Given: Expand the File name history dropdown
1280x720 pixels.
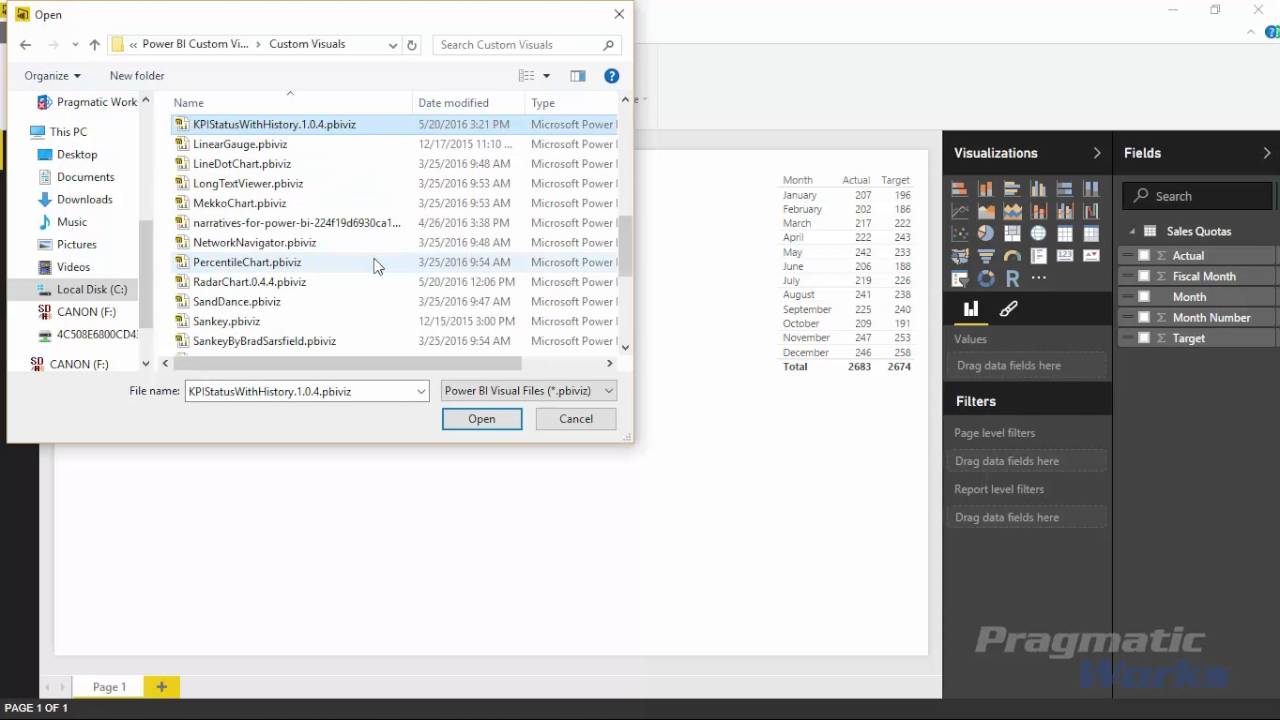Looking at the screenshot, I should point(421,391).
